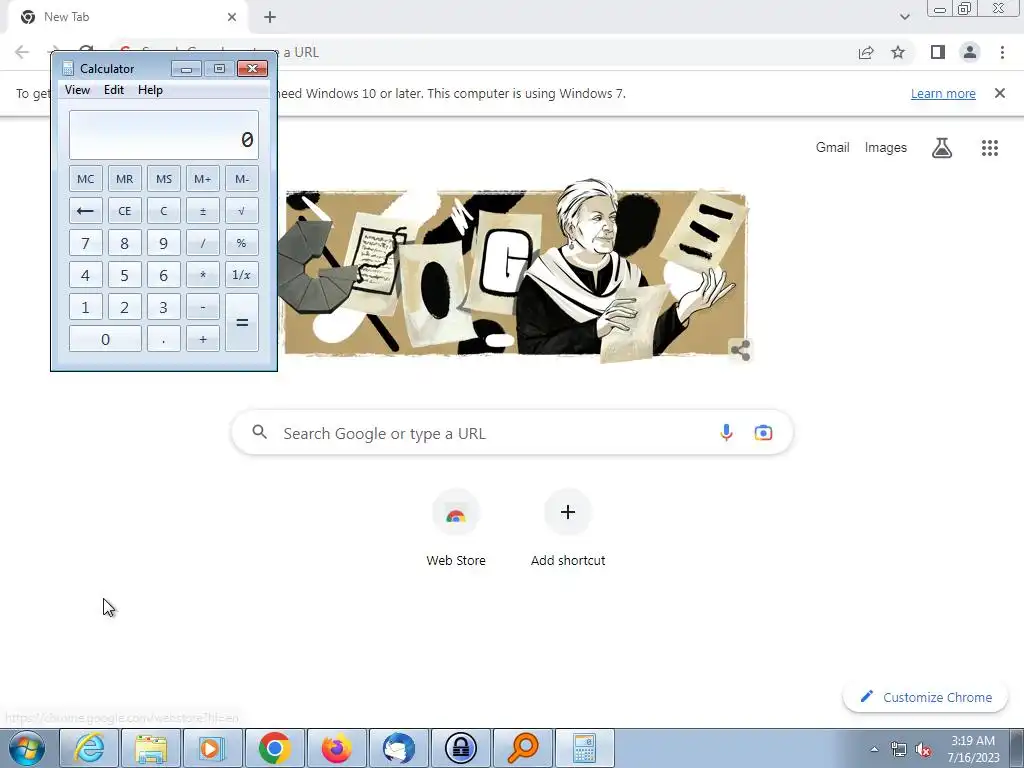The width and height of the screenshot is (1024, 768).
Task: Click digit 3 on the Calculator
Action: tap(164, 307)
